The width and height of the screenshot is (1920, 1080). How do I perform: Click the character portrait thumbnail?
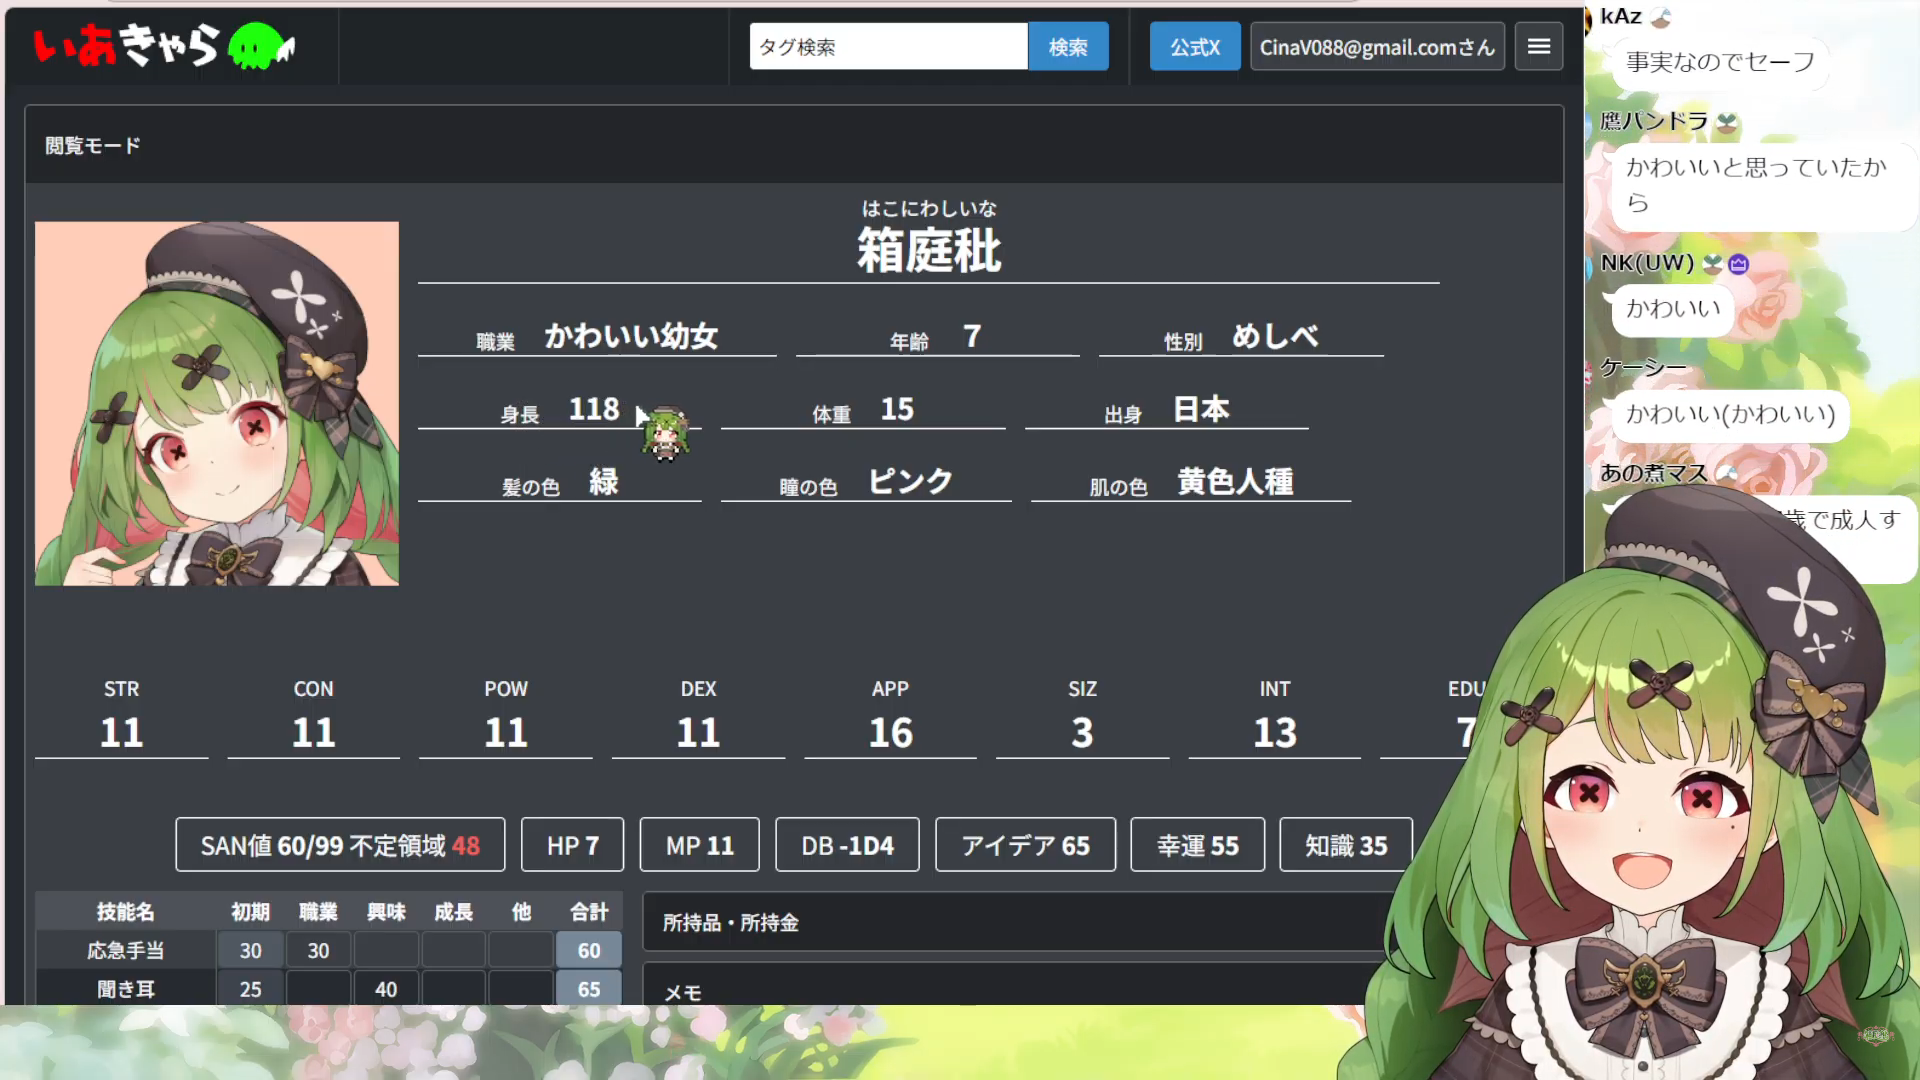[x=217, y=403]
